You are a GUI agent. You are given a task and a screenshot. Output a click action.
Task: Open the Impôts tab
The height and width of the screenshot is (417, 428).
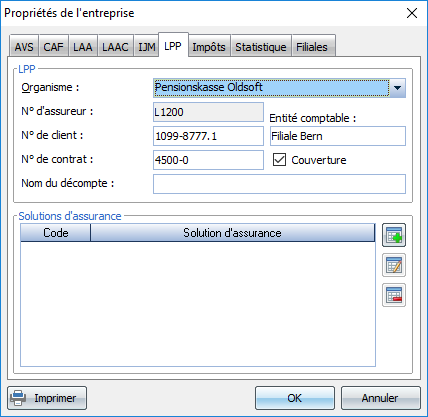(209, 47)
